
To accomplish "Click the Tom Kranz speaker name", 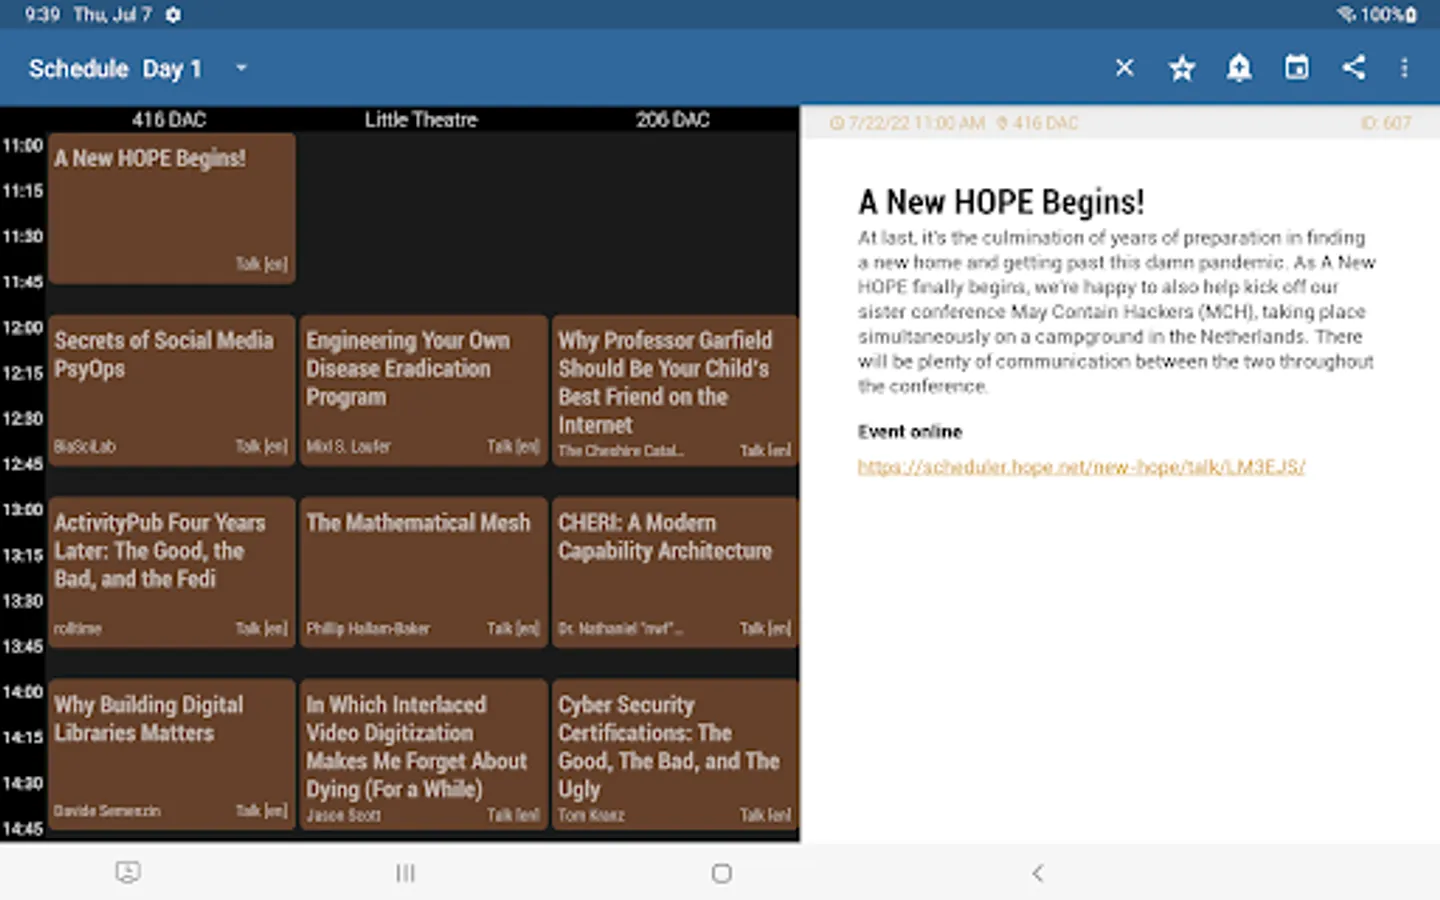I will pyautogui.click(x=591, y=816).
